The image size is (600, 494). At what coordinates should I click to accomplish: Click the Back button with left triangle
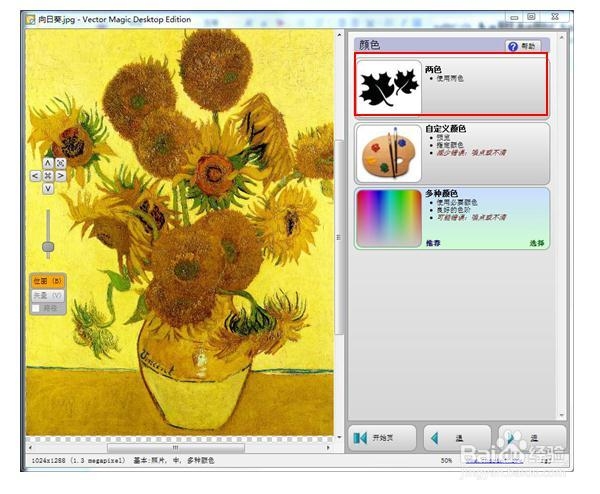pos(457,438)
